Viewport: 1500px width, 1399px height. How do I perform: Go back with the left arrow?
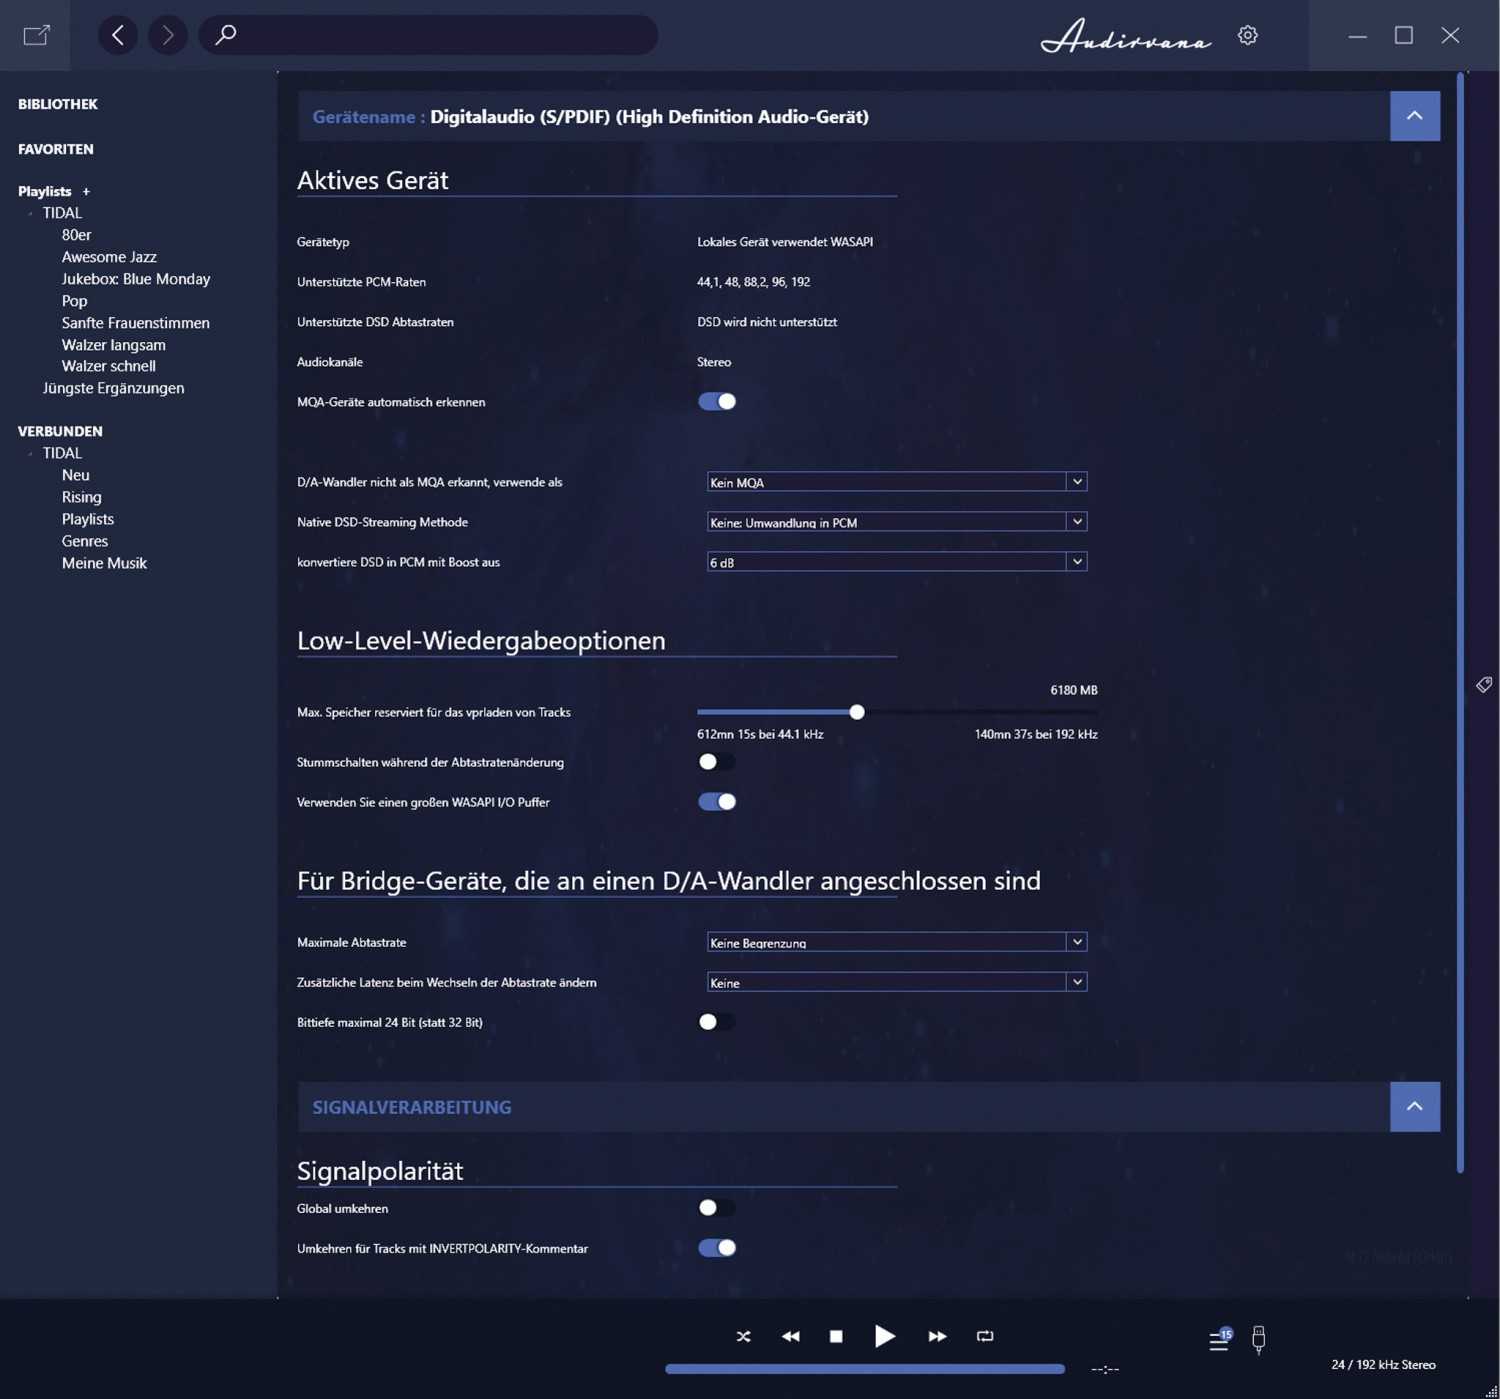(118, 35)
